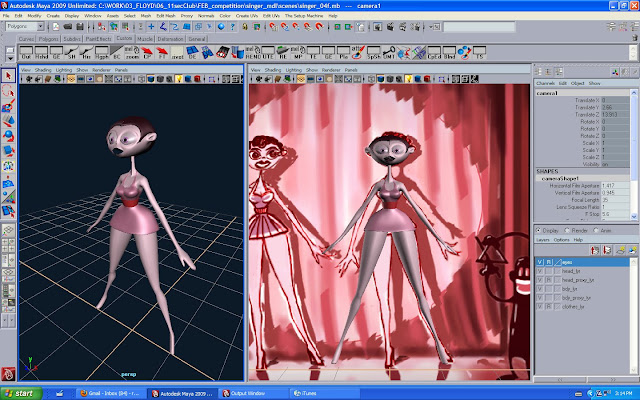The width and height of the screenshot is (640, 400).
Task: Select the Anim layer radio button
Action: pyautogui.click(x=596, y=230)
